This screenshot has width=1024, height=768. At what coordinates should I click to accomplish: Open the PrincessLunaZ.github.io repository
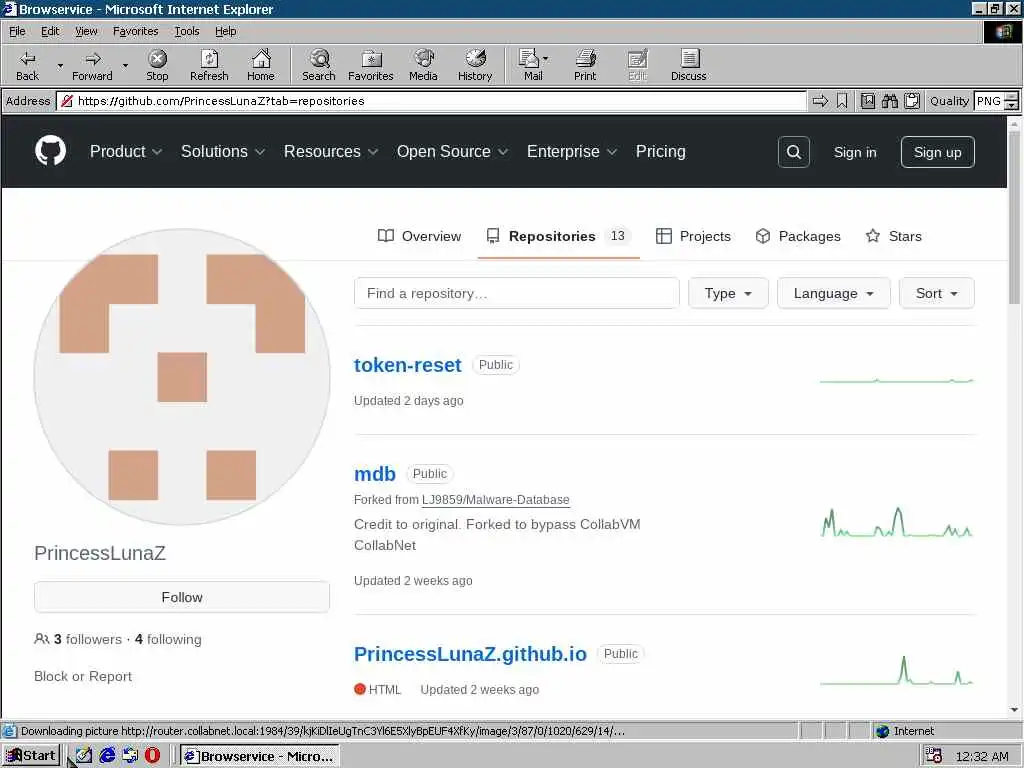470,654
